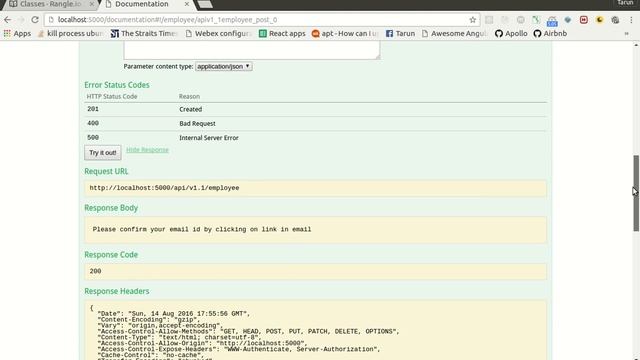
Task: Click inside the body parameter text area
Action: pyautogui.click(x=252, y=50)
